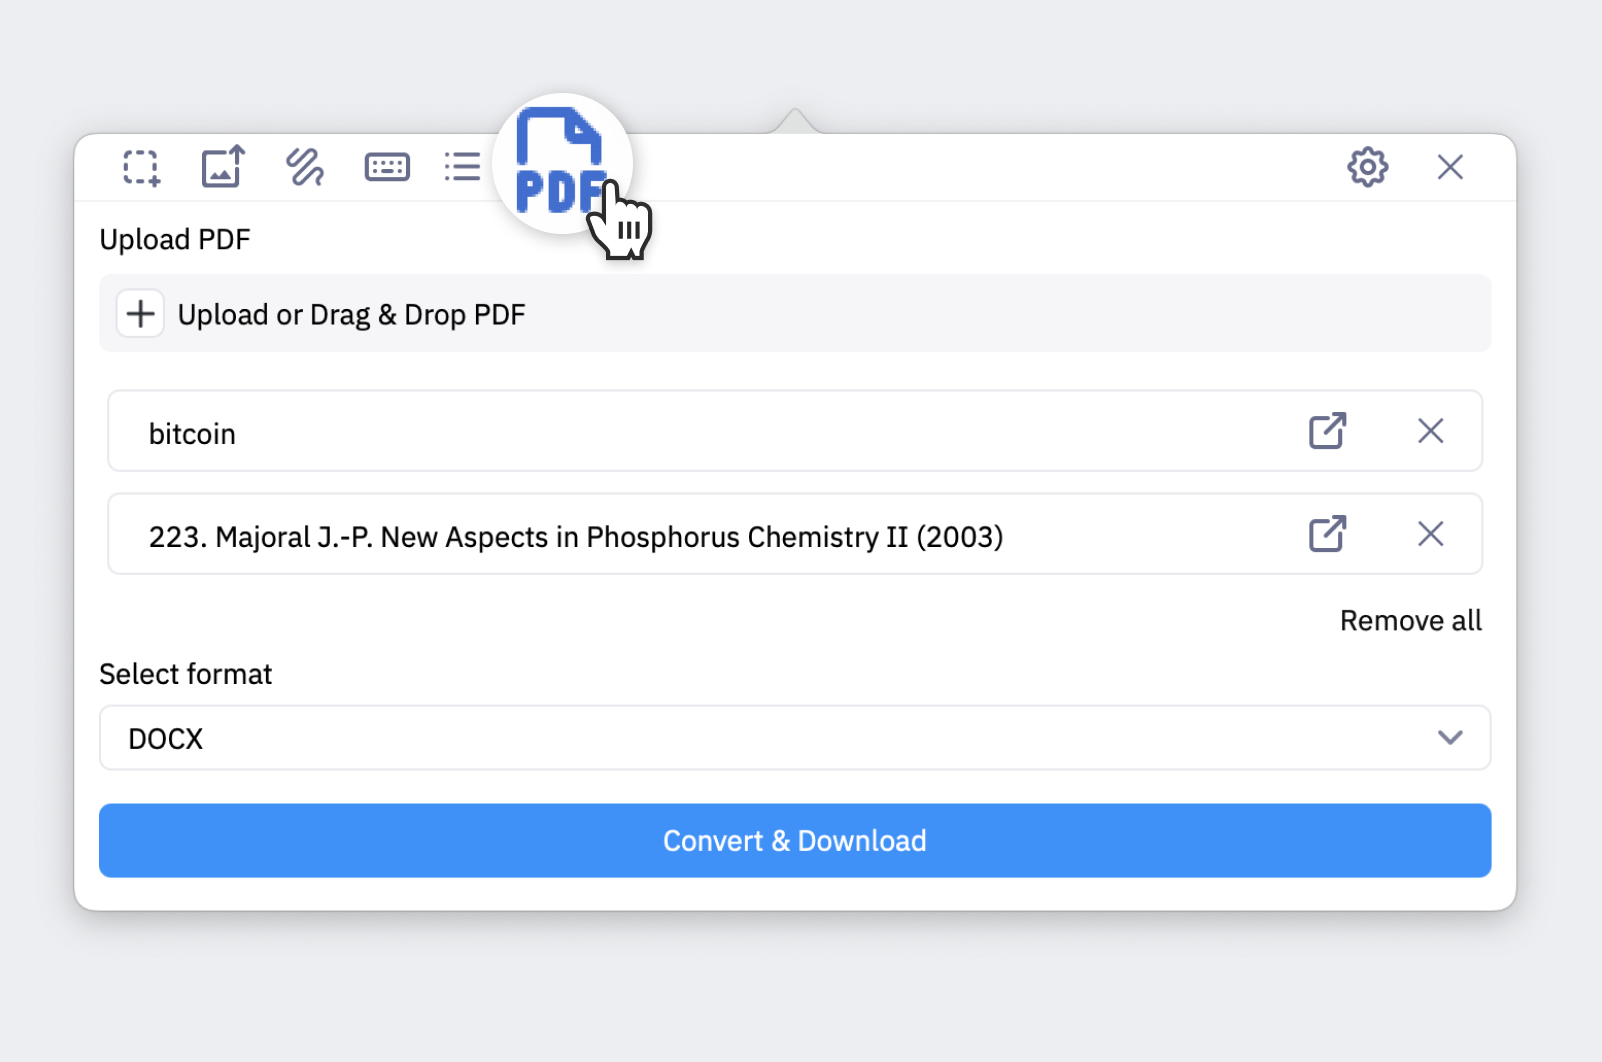
Task: Remove the Majoral Phosphorus Chemistry PDF
Action: point(1430,535)
